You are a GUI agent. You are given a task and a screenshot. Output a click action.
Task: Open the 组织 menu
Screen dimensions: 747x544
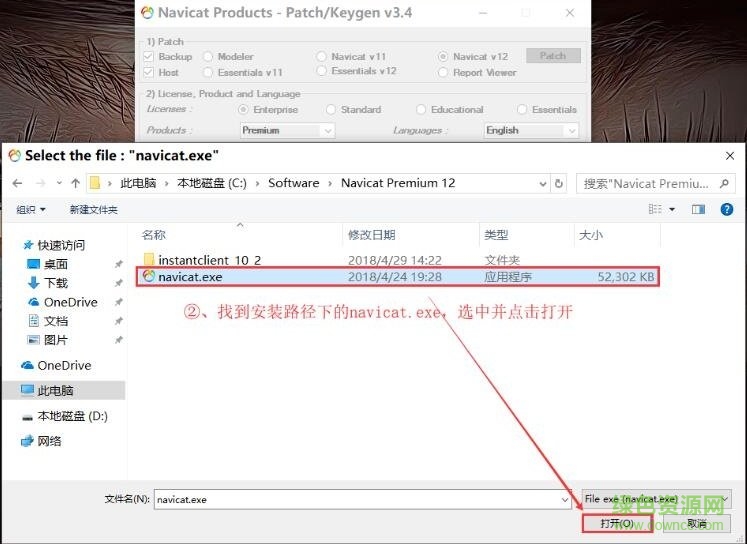tap(31, 209)
